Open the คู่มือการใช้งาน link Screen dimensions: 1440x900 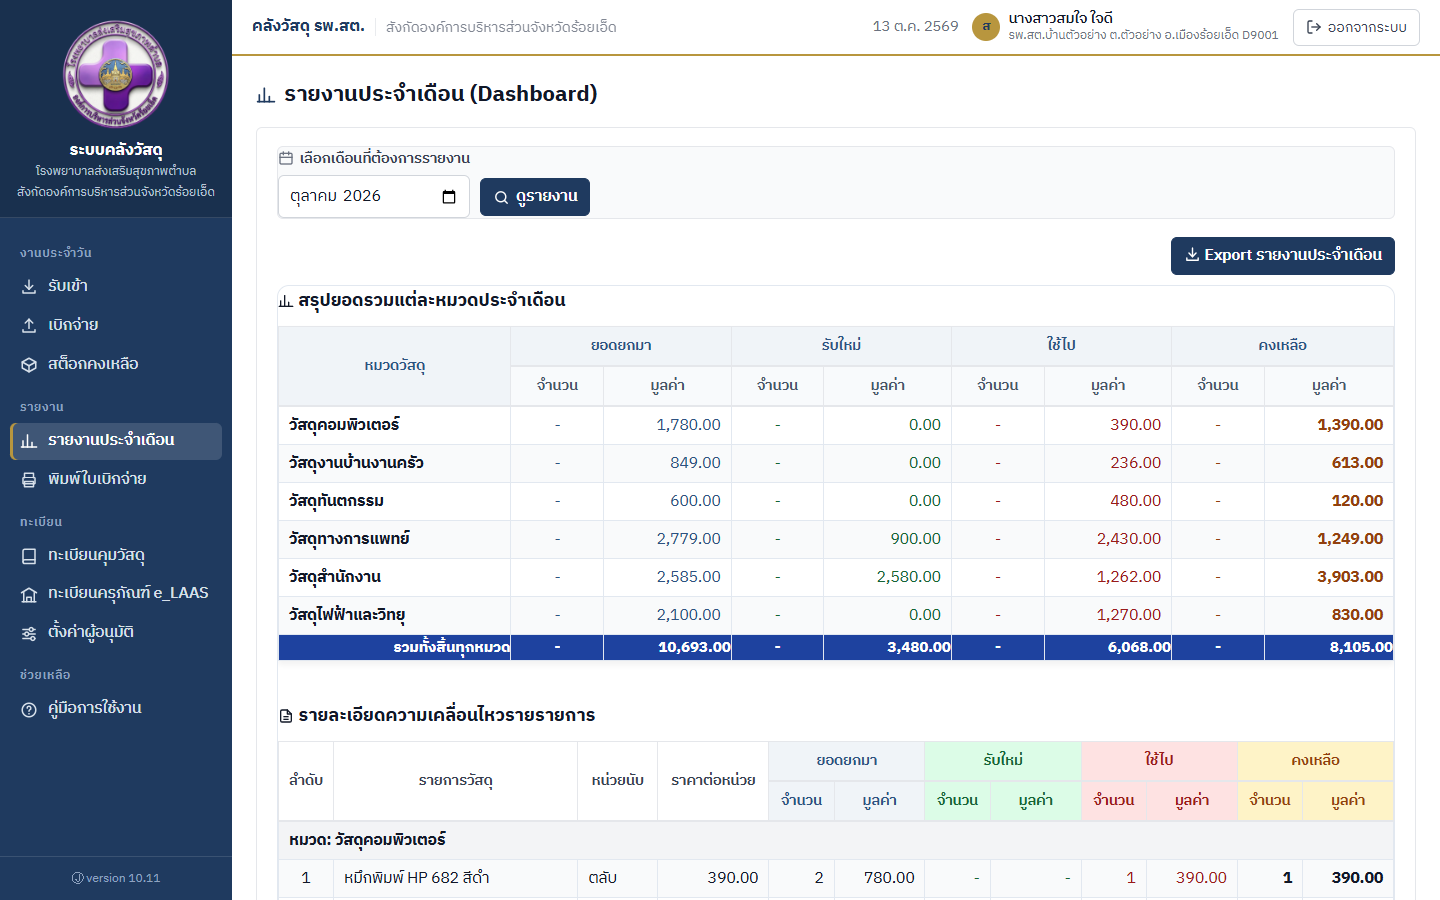point(116,709)
